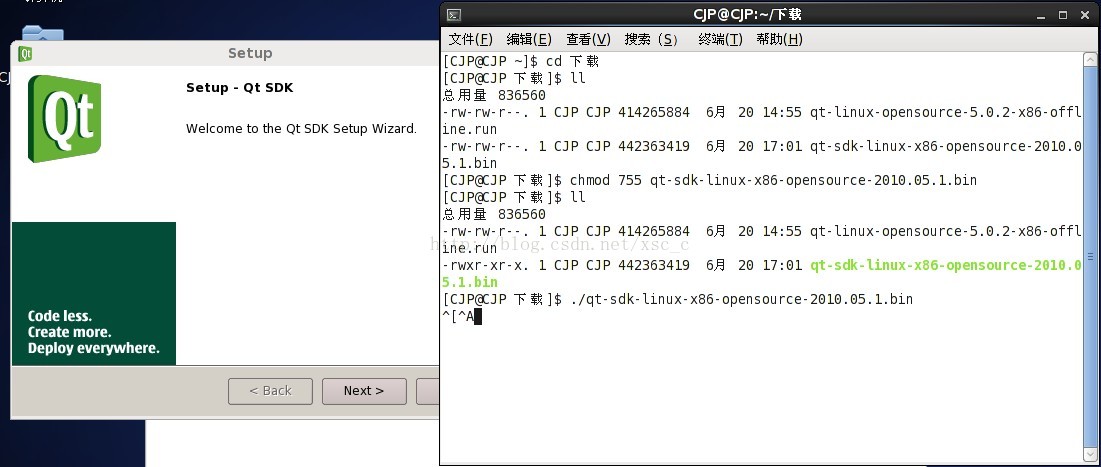Click the terminal icon in the title bar
1101x467 pixels.
454,15
